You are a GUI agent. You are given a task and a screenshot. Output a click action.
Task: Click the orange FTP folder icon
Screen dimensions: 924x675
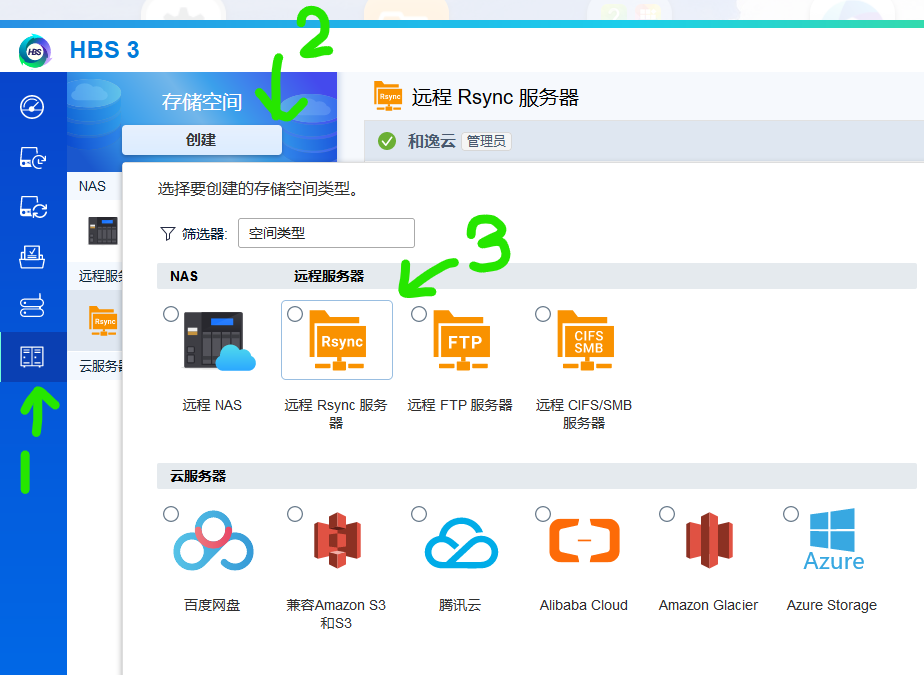(x=462, y=340)
